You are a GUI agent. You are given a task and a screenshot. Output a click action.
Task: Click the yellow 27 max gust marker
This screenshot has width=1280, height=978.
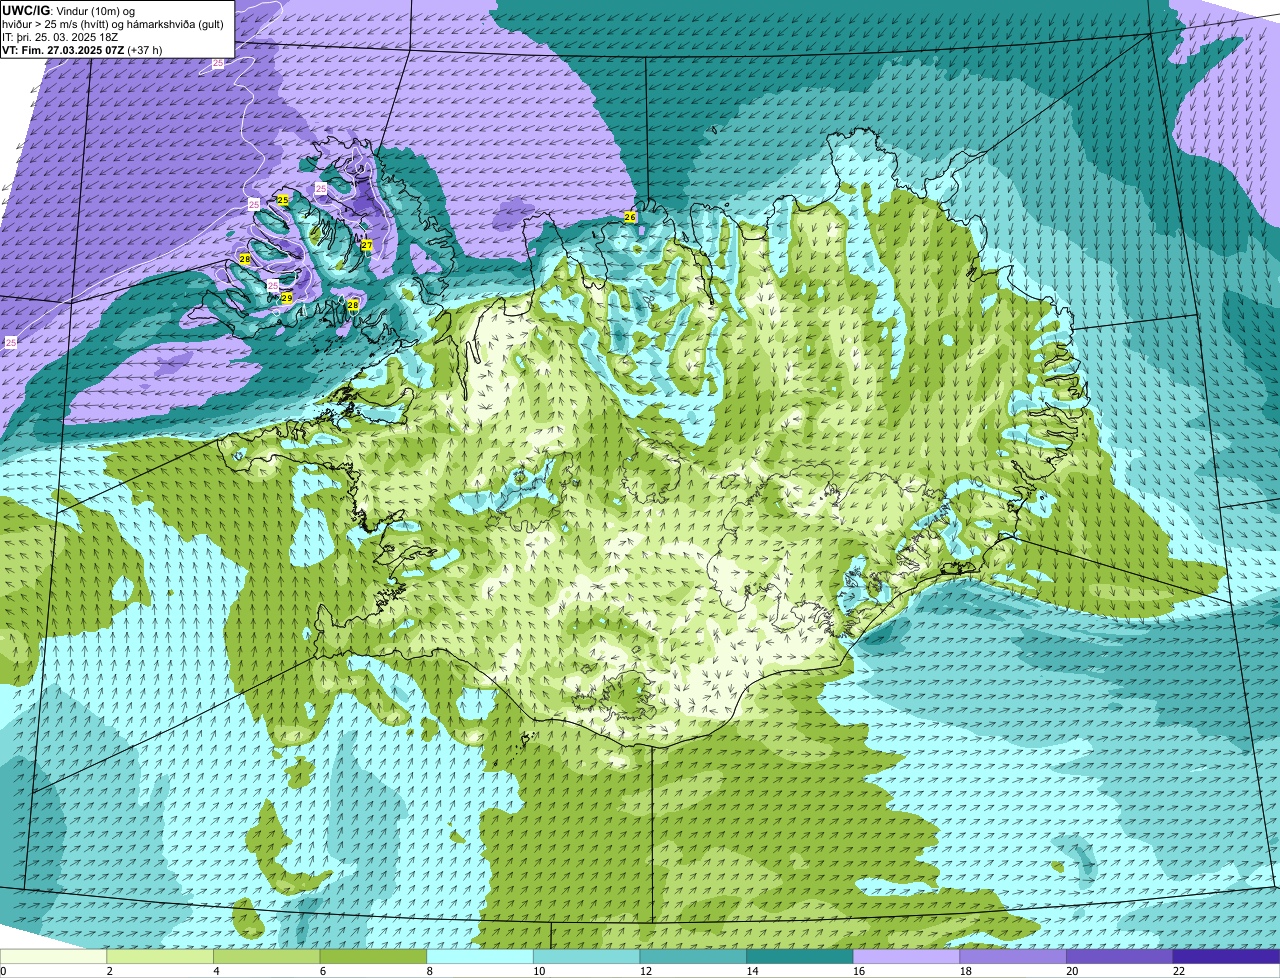(367, 245)
